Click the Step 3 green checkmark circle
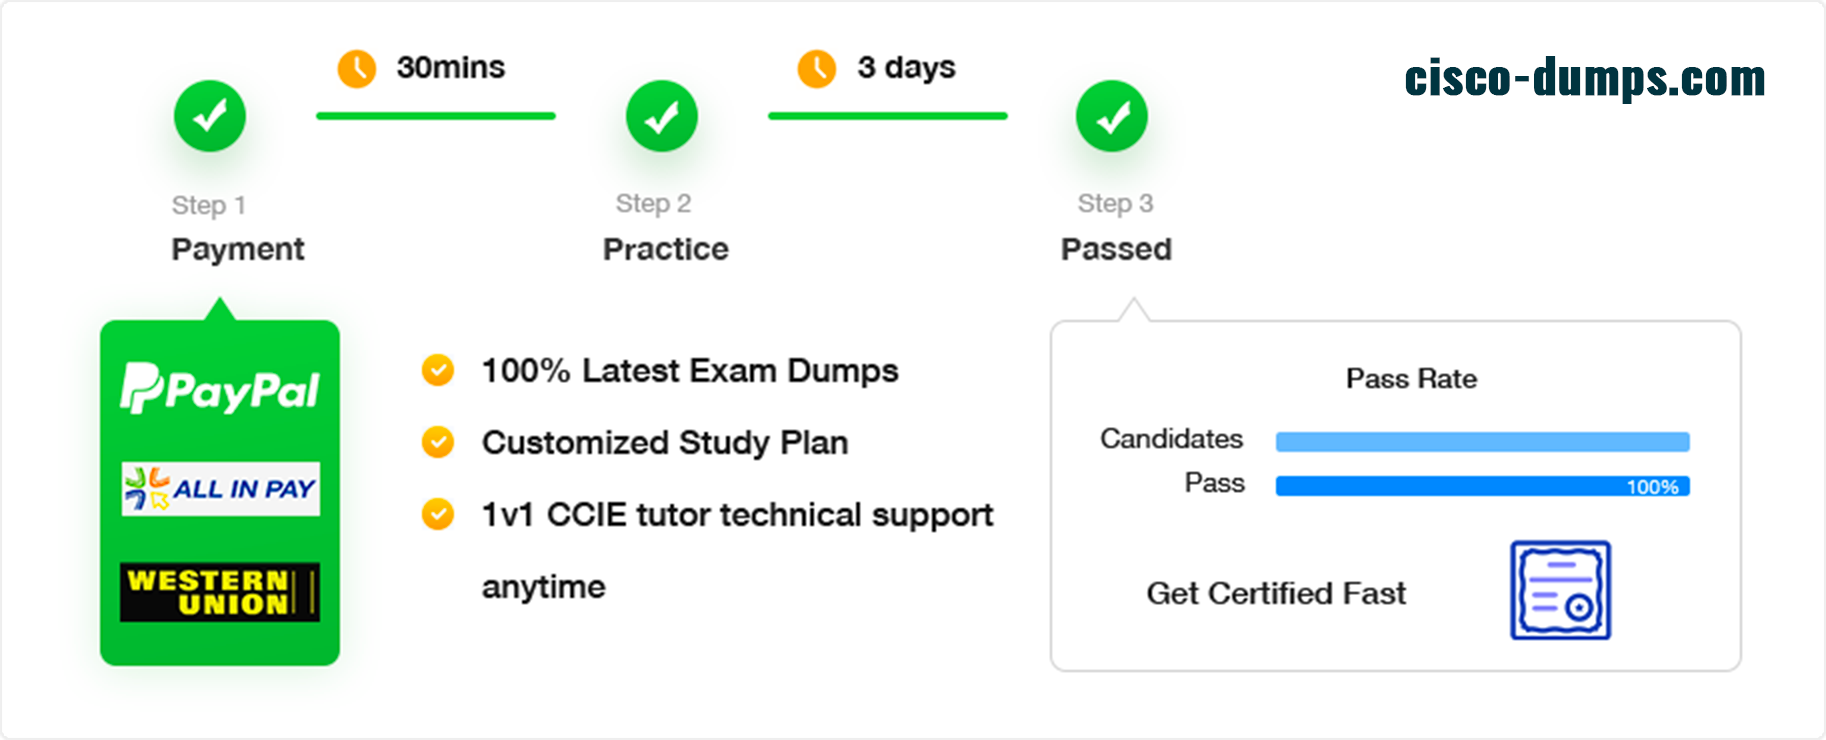 click(x=1111, y=116)
